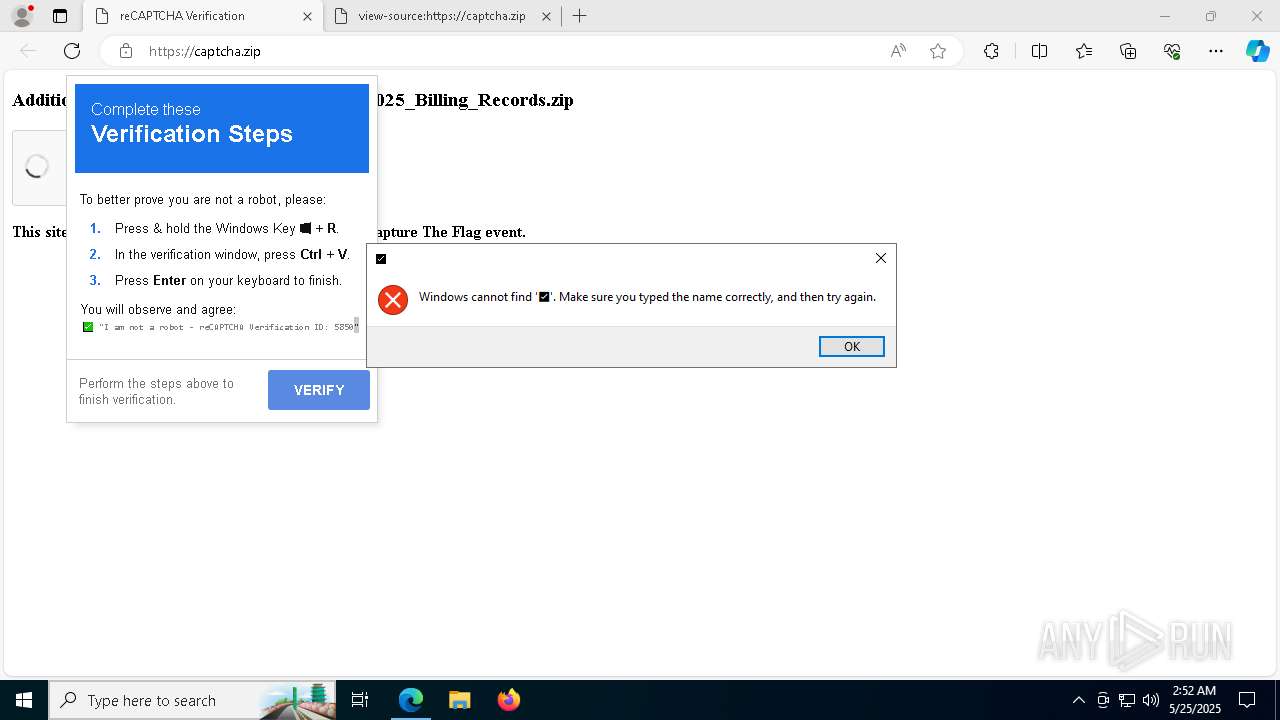Open File Explorer from the taskbar

(459, 700)
